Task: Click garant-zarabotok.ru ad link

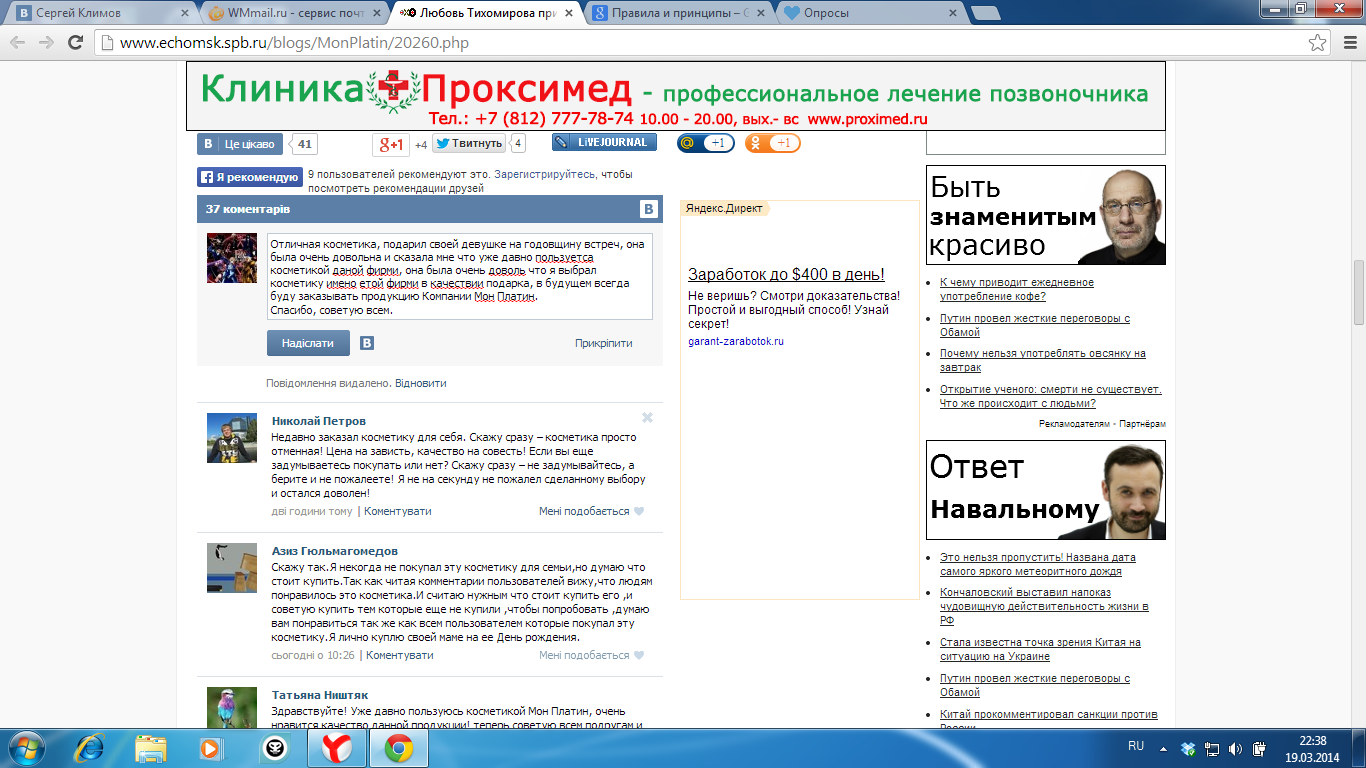Action: [x=736, y=341]
